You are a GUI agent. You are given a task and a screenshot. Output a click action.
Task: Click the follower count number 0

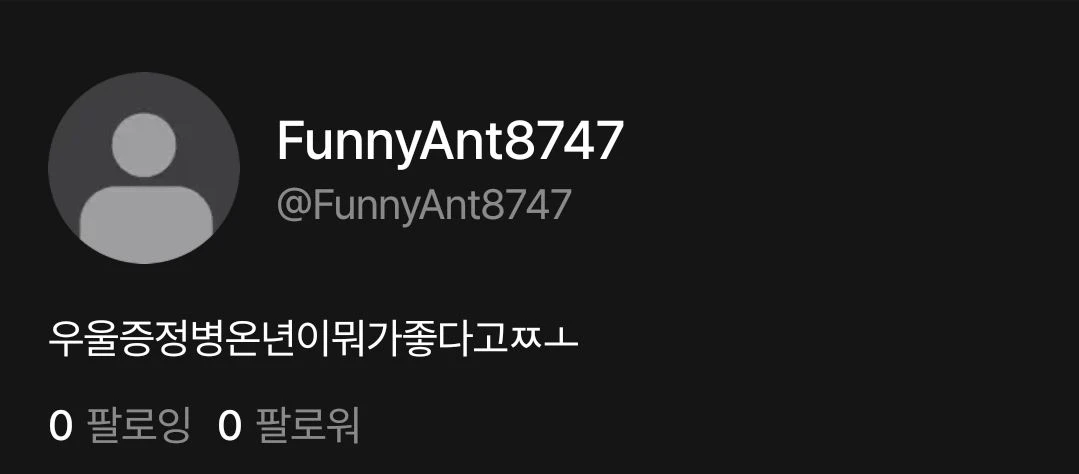[230, 427]
